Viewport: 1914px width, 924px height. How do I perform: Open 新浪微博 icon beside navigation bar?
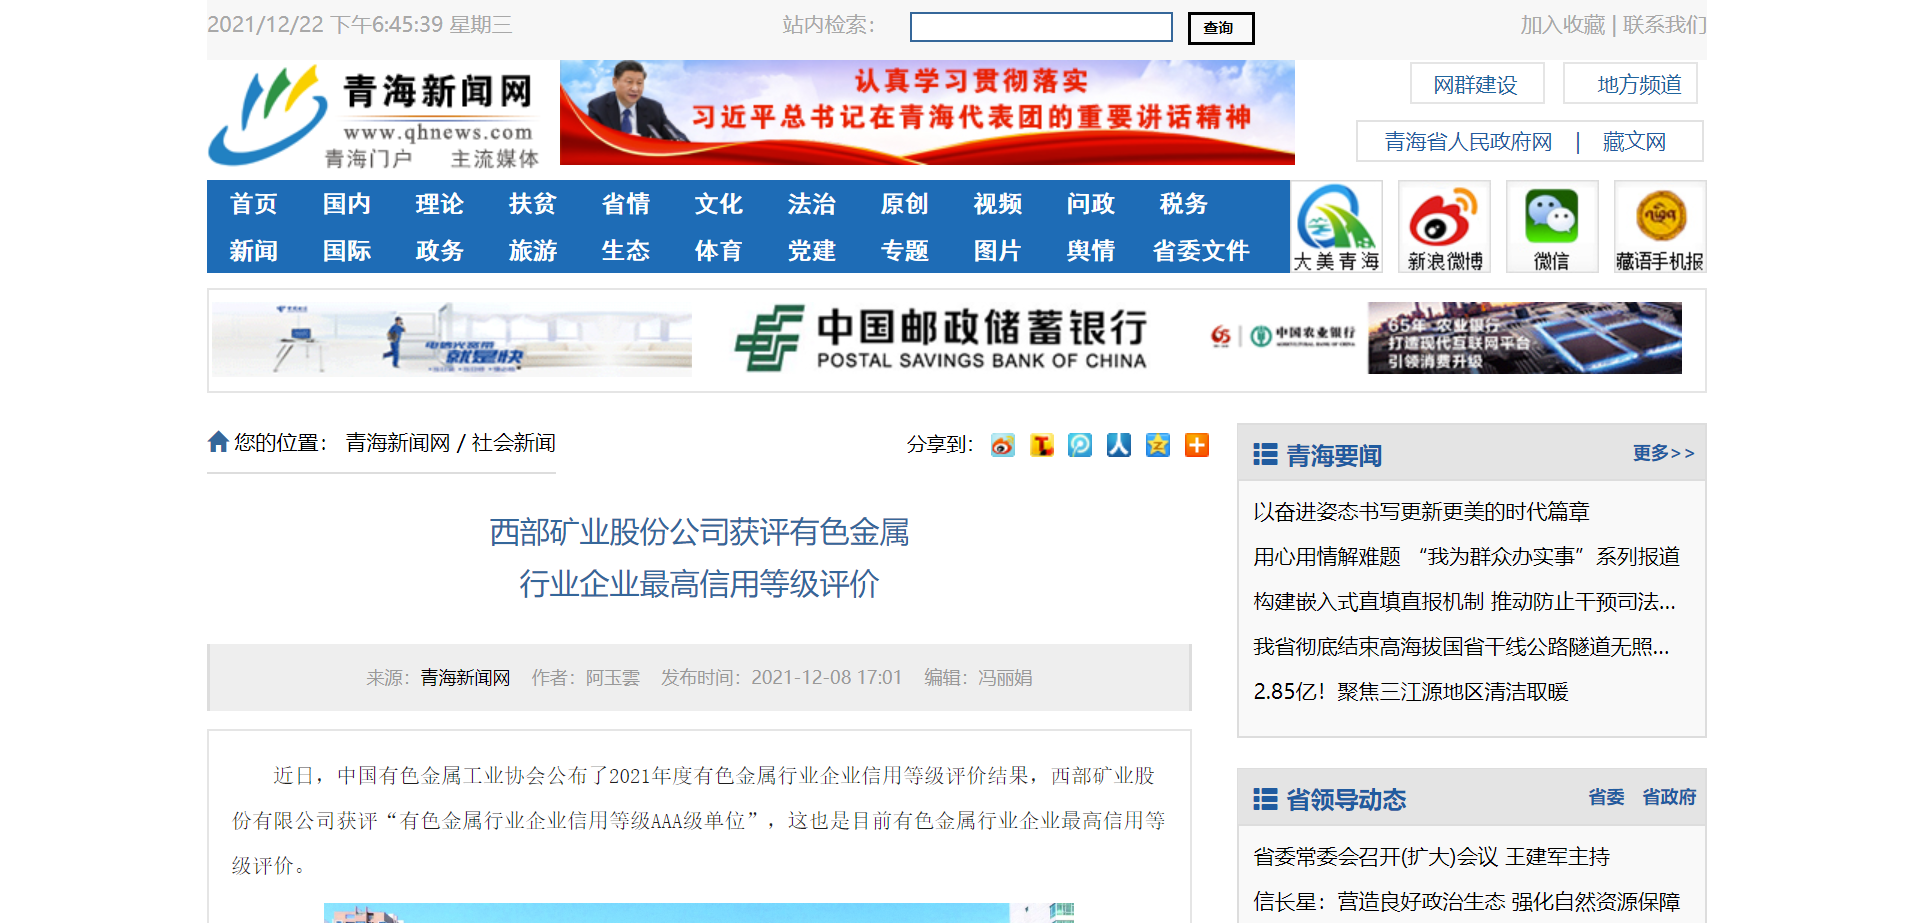click(1444, 227)
